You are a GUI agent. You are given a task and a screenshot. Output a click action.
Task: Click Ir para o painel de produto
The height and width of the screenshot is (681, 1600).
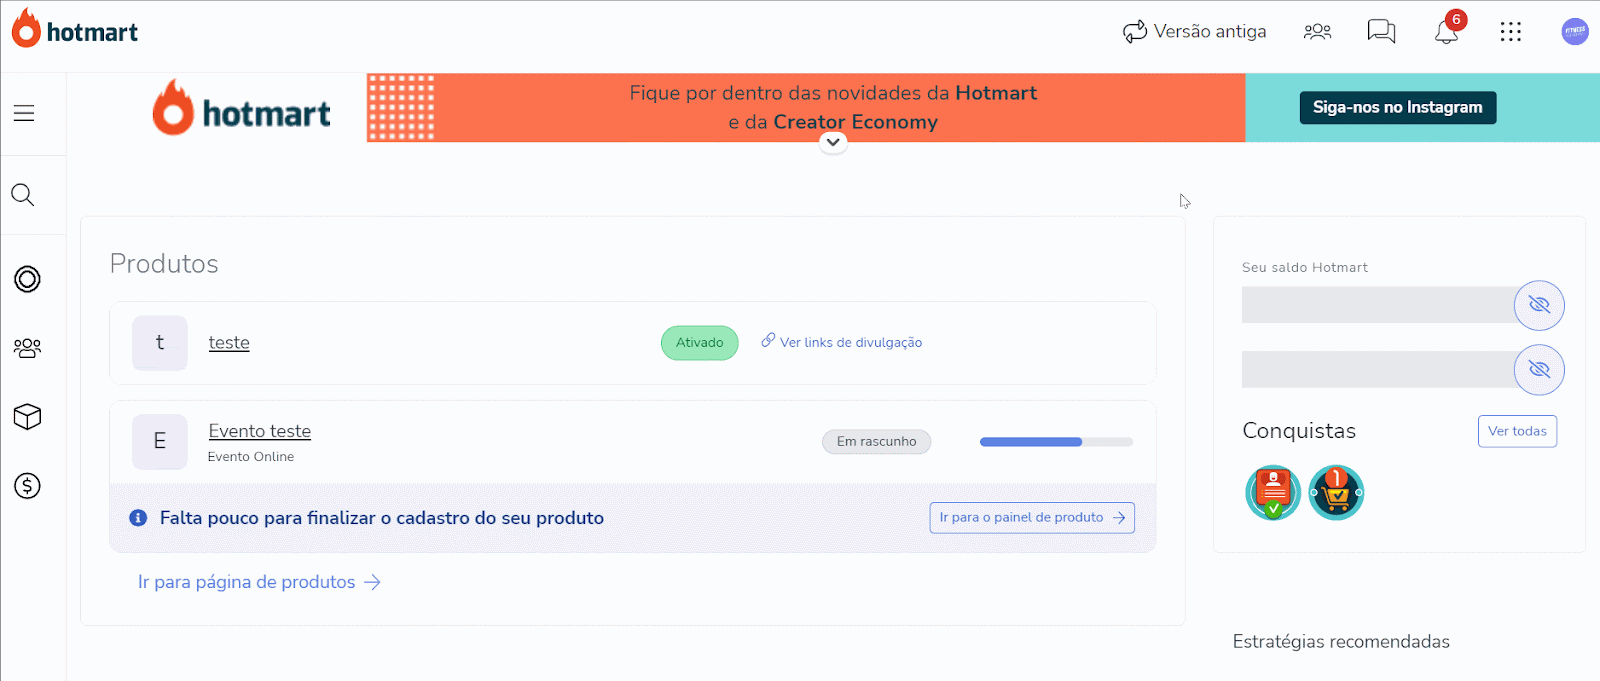pos(1032,518)
